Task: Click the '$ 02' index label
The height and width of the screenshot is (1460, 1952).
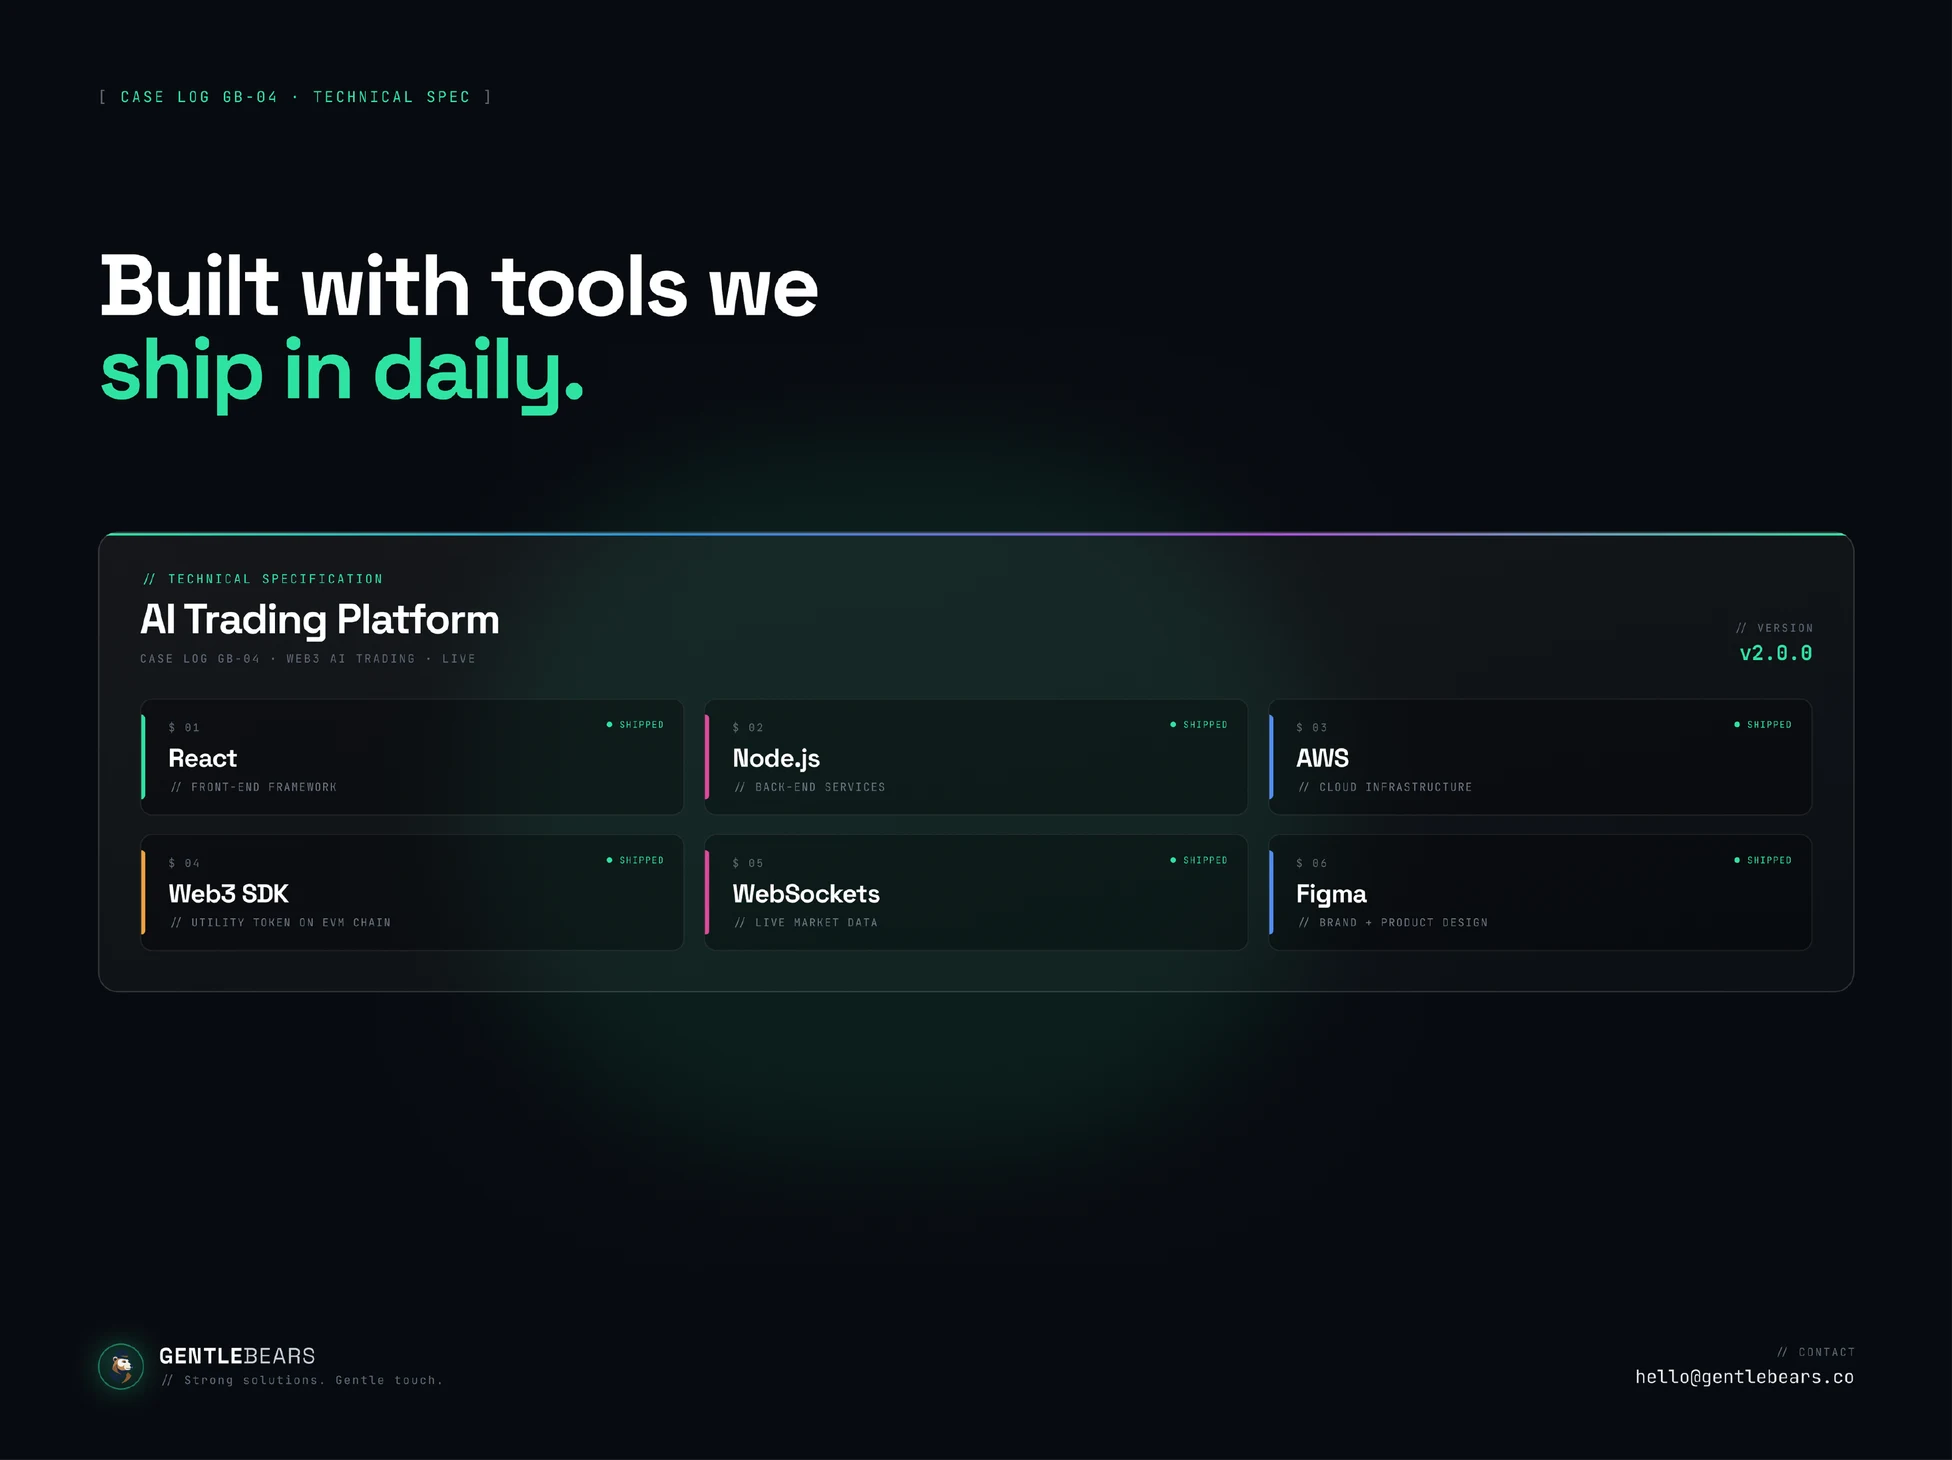Action: (748, 728)
